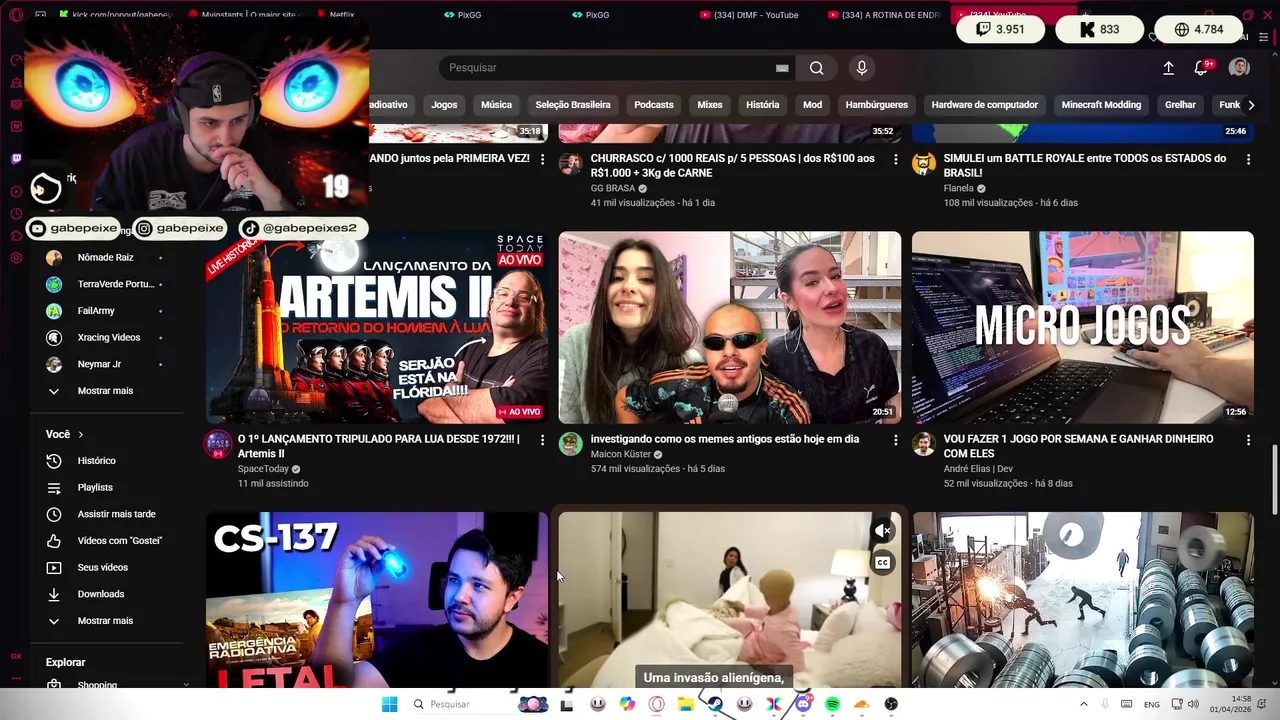Unmute the inline video preview

[882, 531]
